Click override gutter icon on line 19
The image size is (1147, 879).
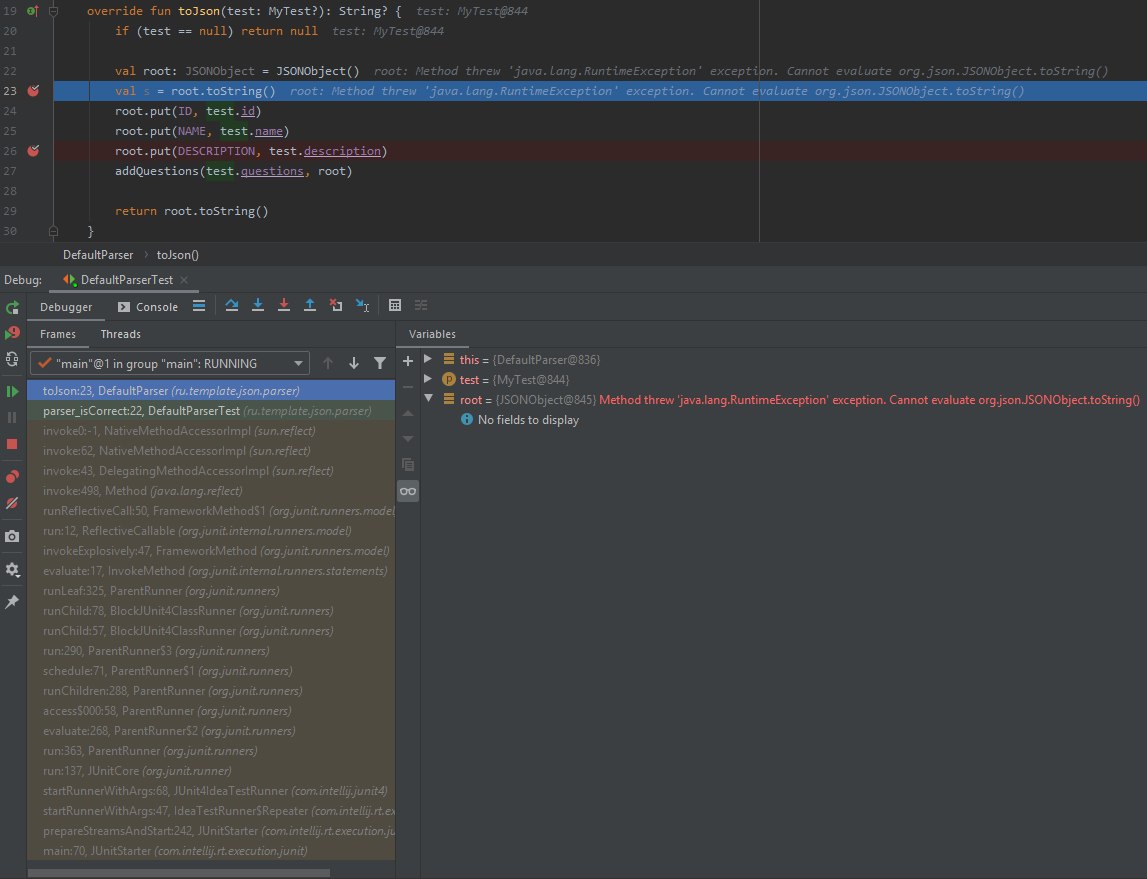pyautogui.click(x=33, y=11)
